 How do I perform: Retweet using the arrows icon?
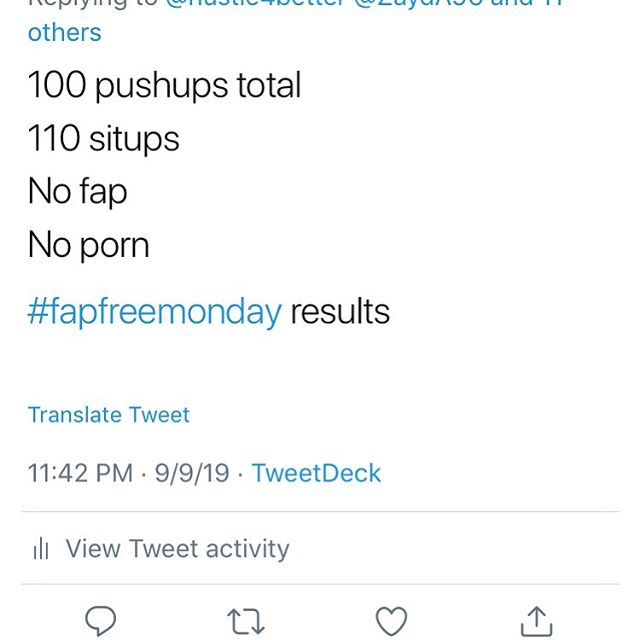246,621
